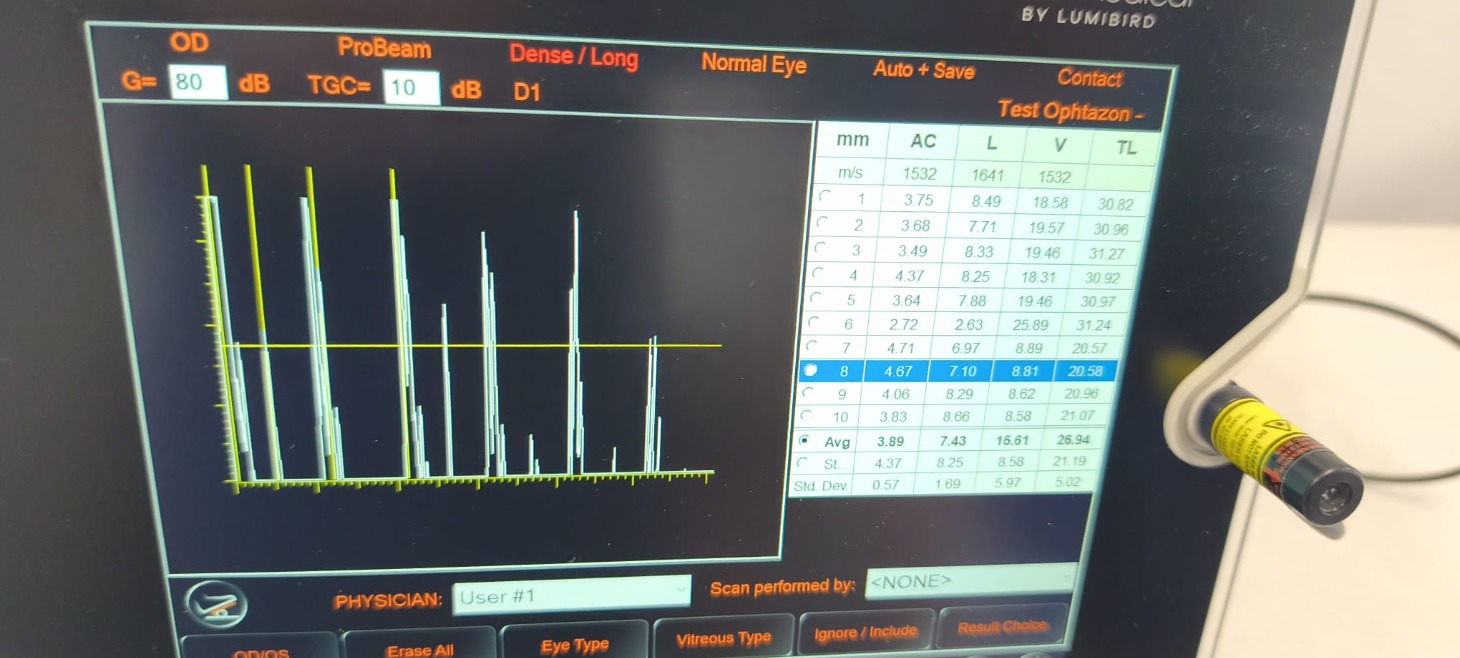Click the round probe icon beside Physician
This screenshot has height=658, width=1460.
[217, 604]
